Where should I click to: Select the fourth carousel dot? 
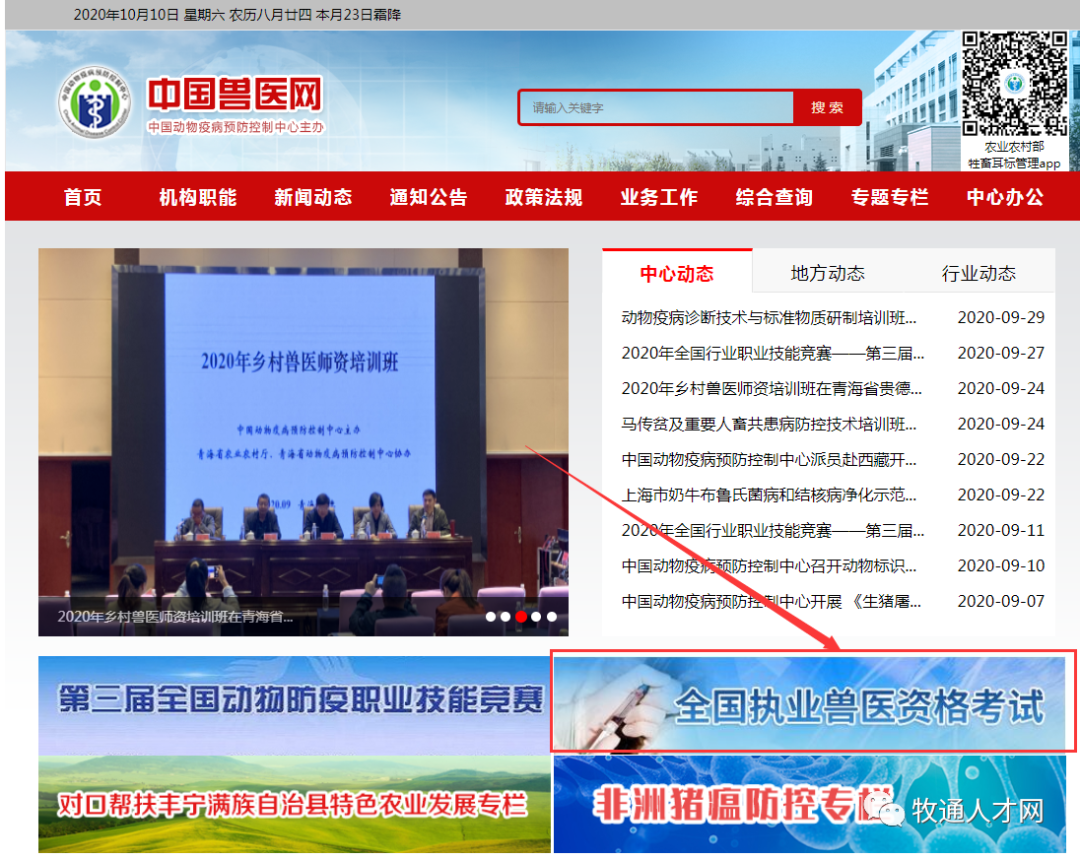point(537,617)
